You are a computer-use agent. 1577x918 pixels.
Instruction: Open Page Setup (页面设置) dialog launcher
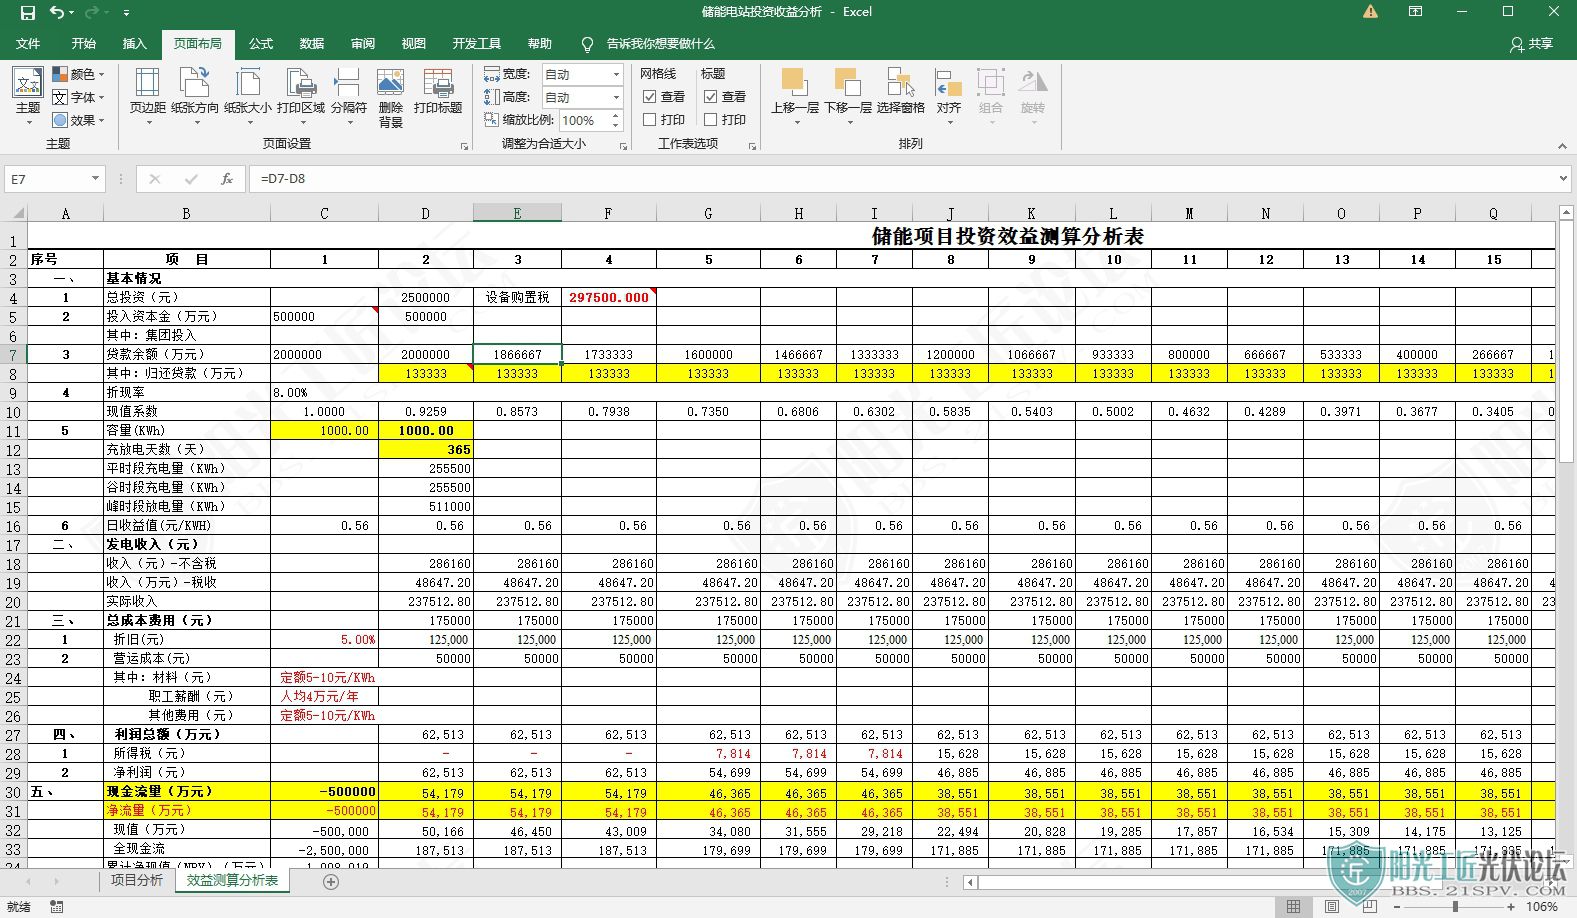tap(464, 146)
